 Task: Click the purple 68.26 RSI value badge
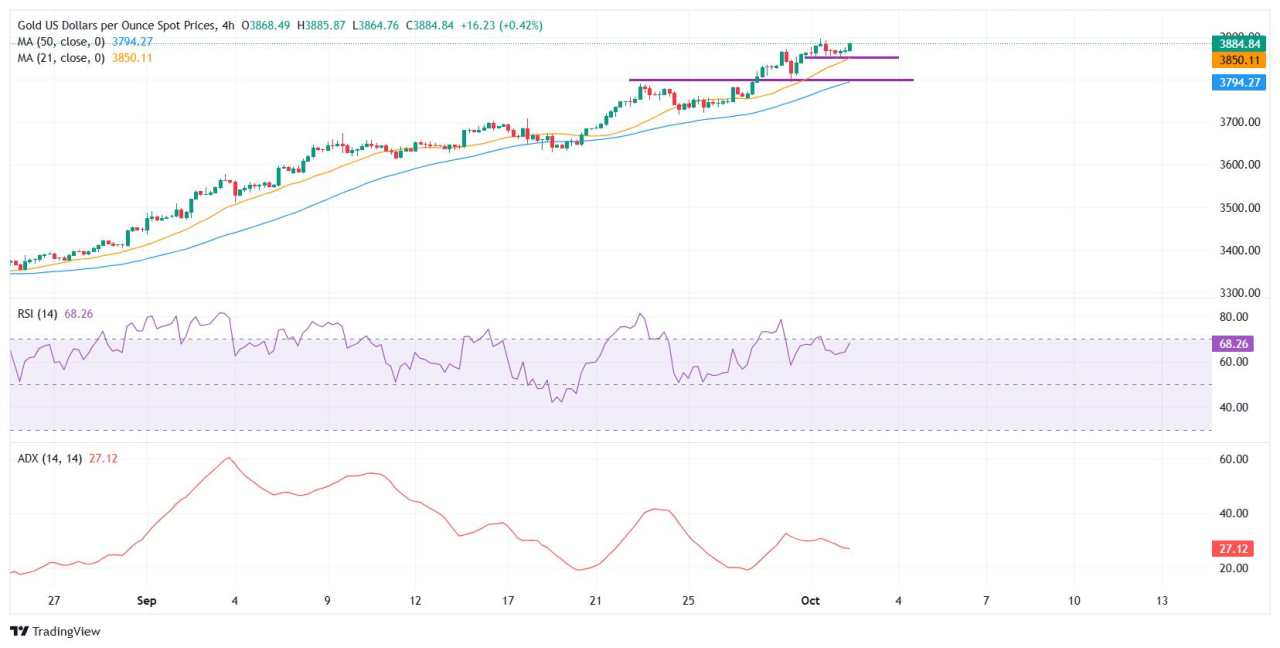[1234, 342]
